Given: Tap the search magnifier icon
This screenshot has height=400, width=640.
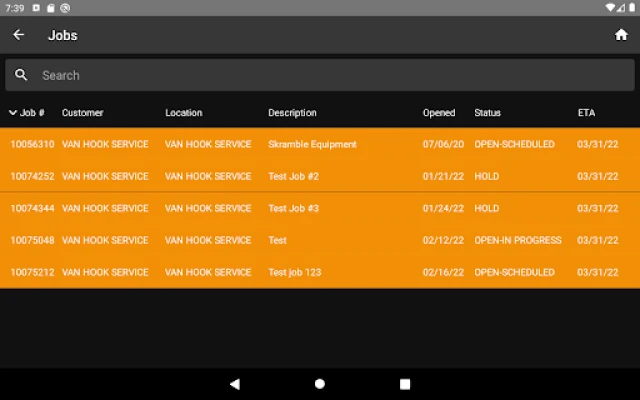Looking at the screenshot, I should pyautogui.click(x=21, y=75).
